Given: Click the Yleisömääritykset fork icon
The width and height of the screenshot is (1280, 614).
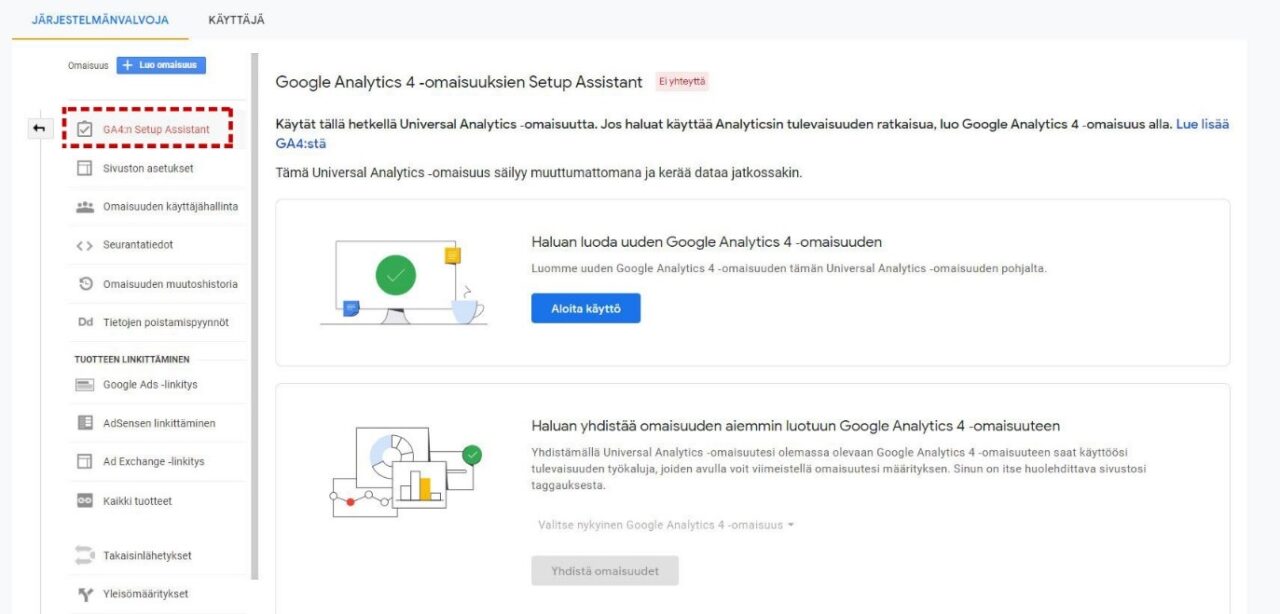Looking at the screenshot, I should coord(85,594).
